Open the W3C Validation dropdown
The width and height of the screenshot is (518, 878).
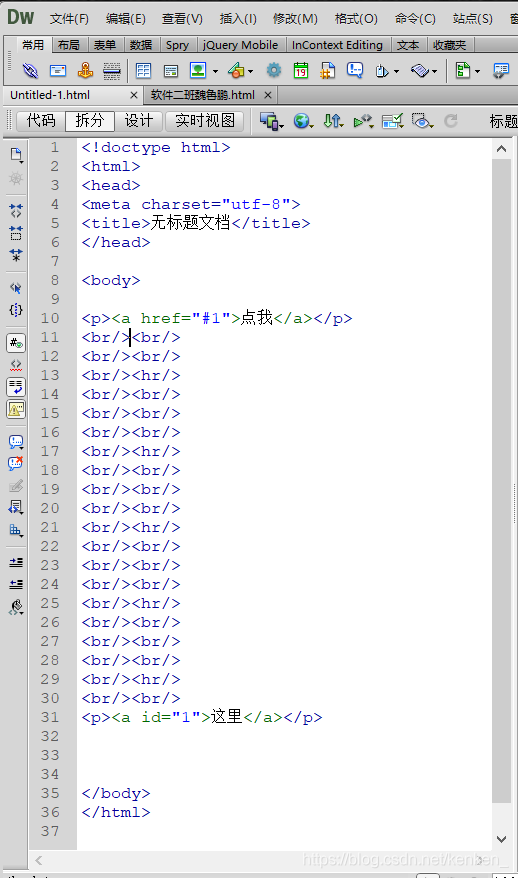point(363,121)
